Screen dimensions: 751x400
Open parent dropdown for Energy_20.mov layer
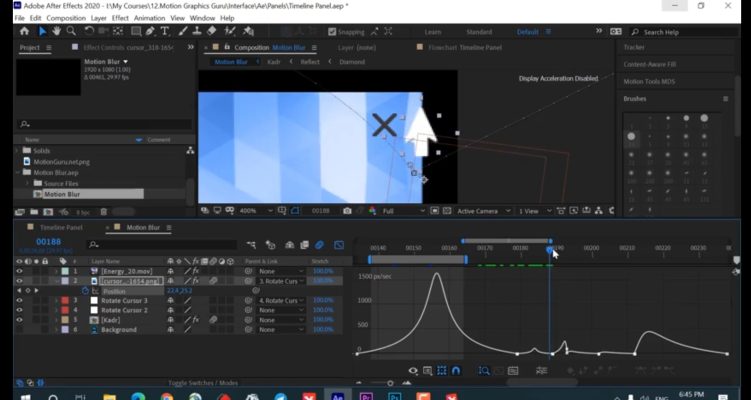point(281,271)
